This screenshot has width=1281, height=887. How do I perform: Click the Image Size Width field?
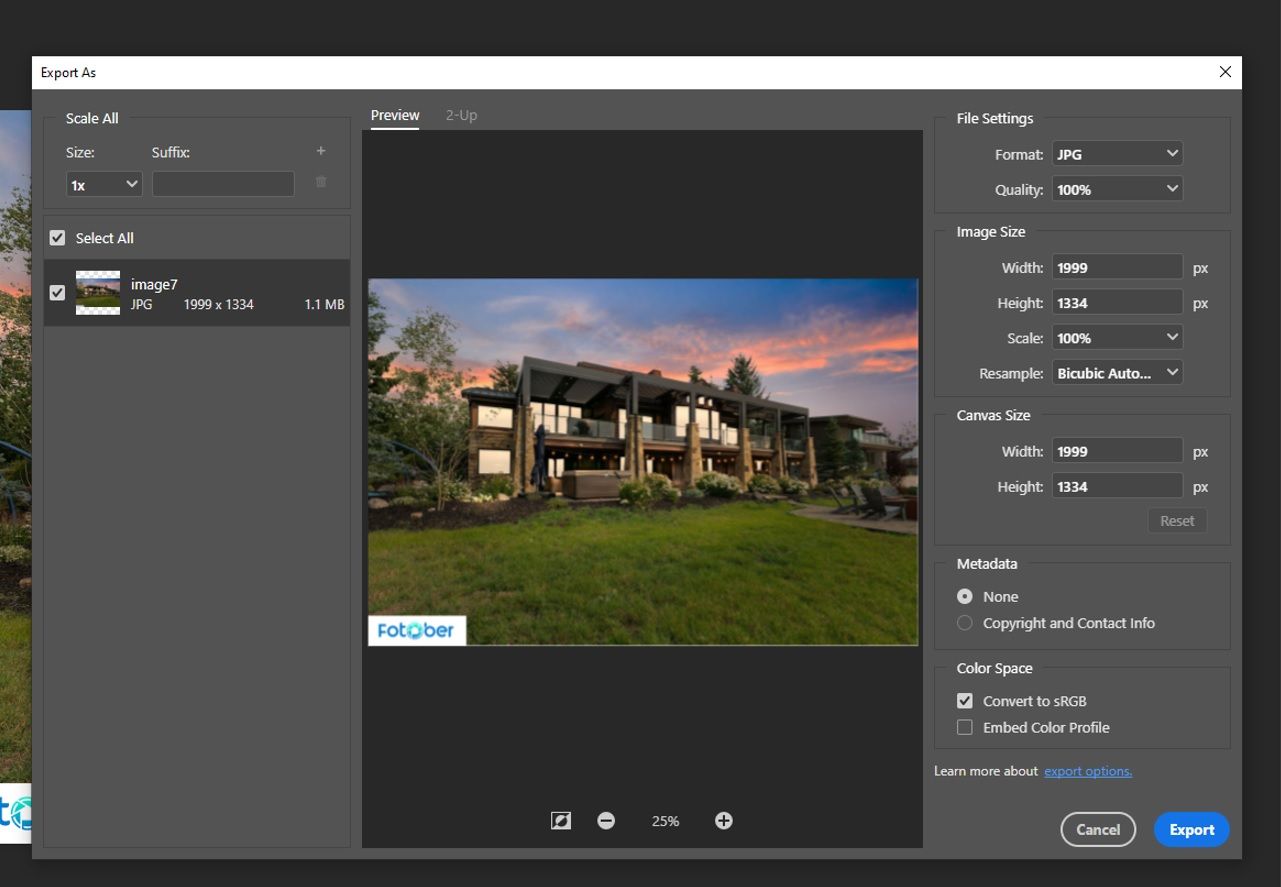(1116, 268)
